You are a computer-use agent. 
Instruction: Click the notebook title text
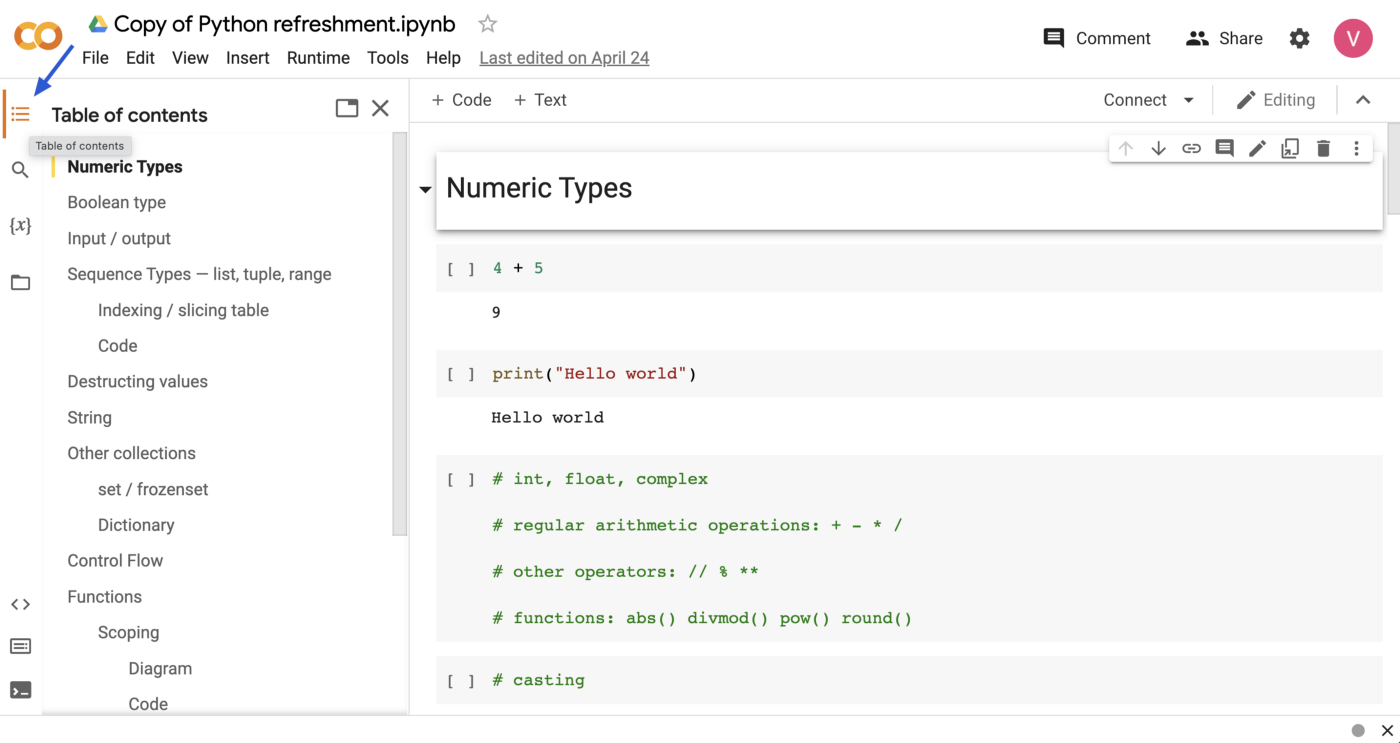[x=284, y=23]
